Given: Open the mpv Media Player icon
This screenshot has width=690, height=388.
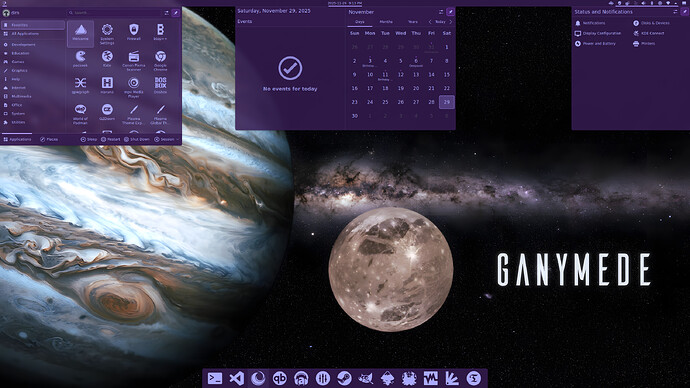Looking at the screenshot, I should 134,87.
